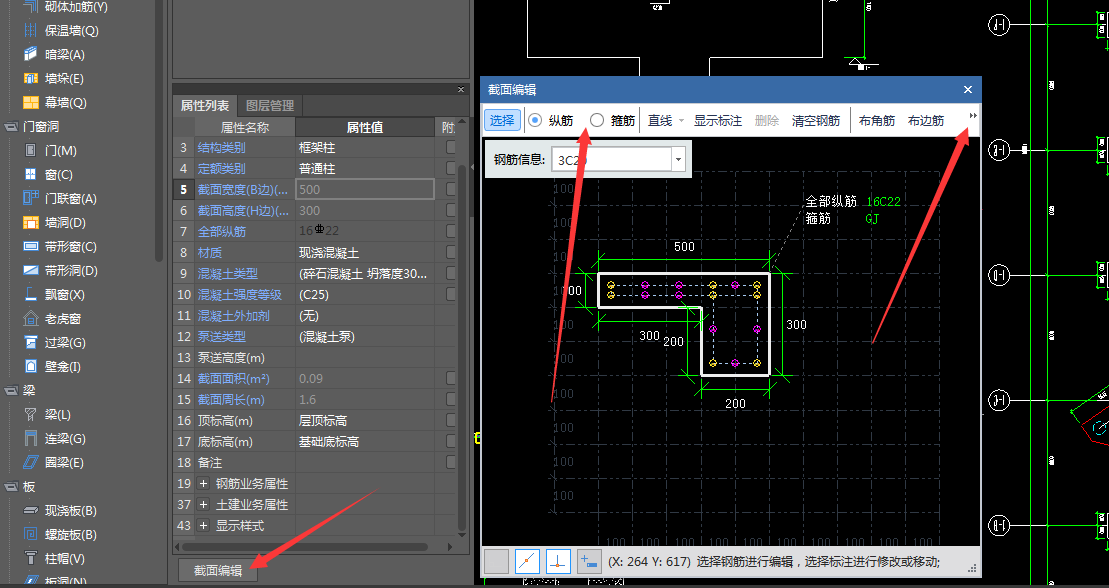Expand the 钢筋业务属性 group
The image size is (1109, 588).
point(204,484)
